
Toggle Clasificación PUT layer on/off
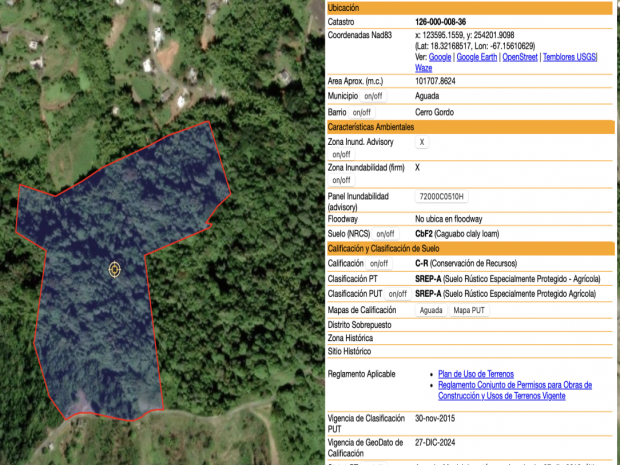397,294
